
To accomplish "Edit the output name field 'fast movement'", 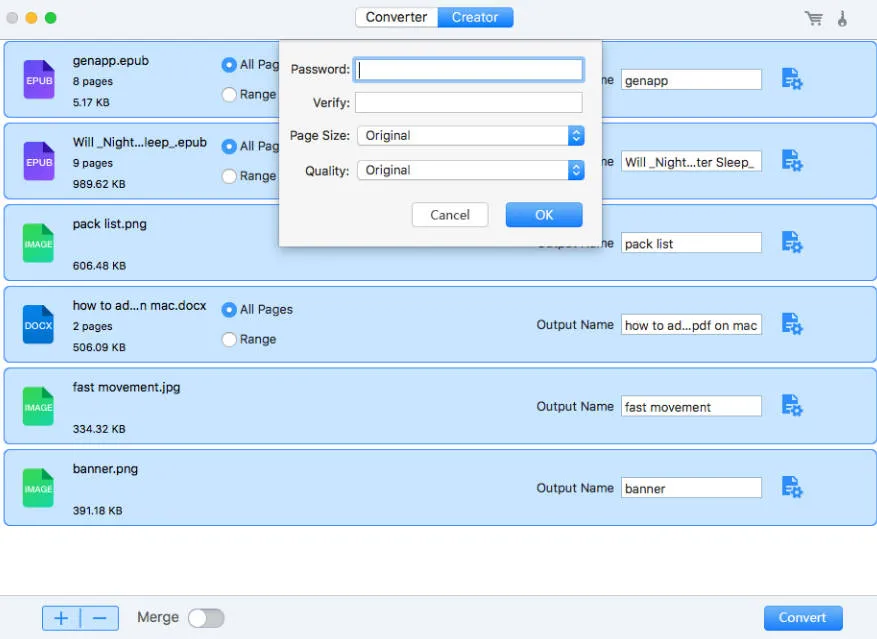I will [x=691, y=407].
